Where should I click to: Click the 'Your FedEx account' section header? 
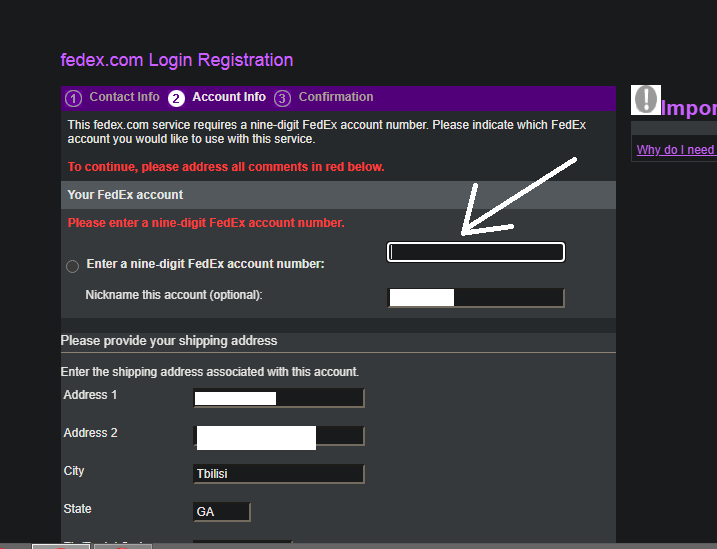[338, 195]
